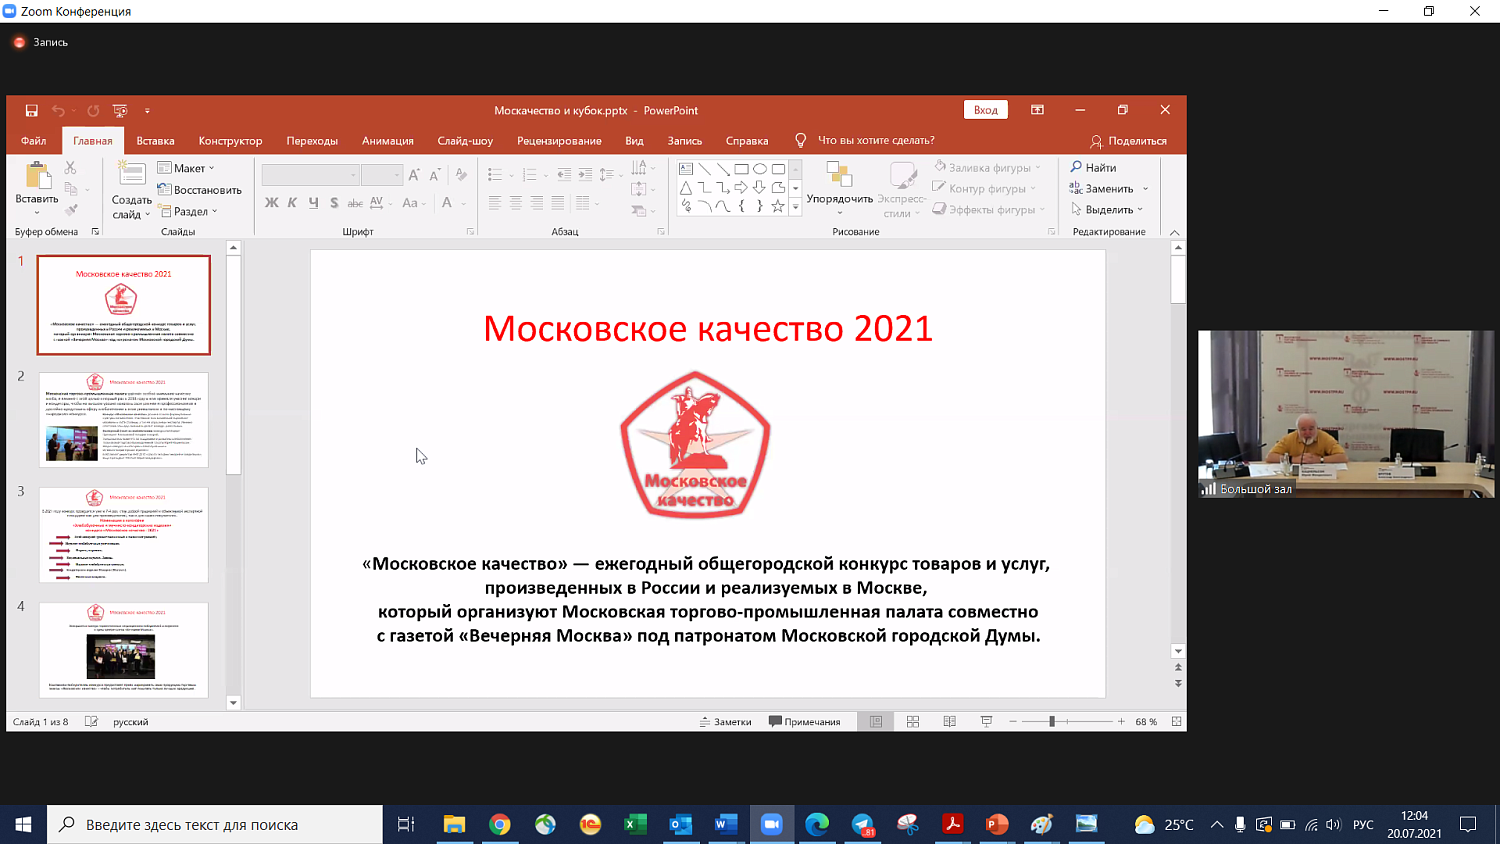
Task: Switch to Design (Конструктор) tab
Action: [230, 141]
